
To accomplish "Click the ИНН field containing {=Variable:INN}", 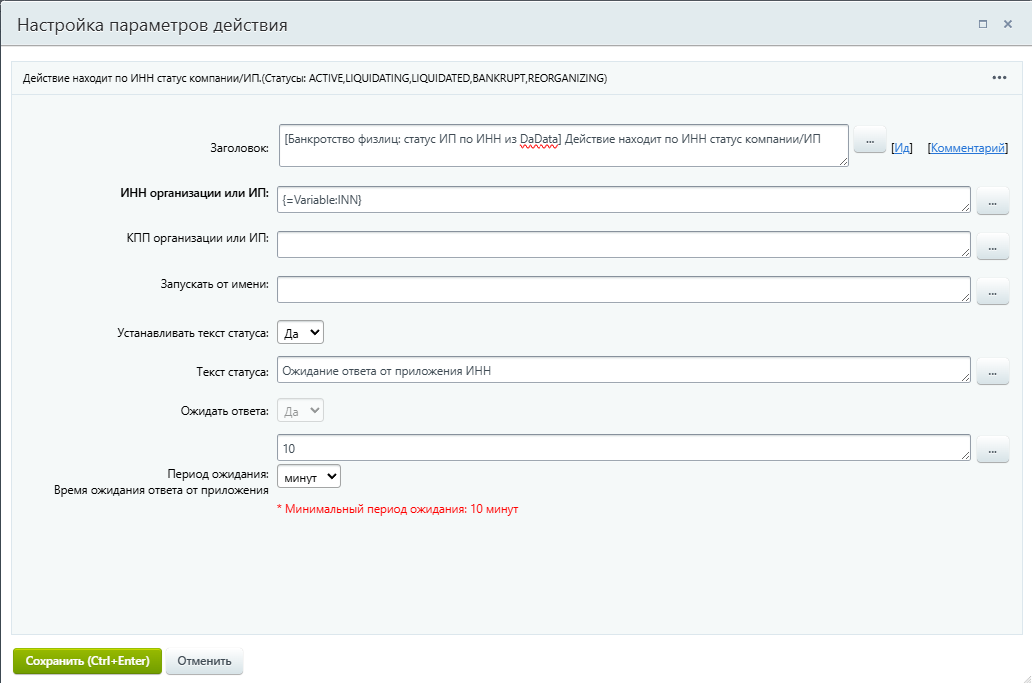I will pyautogui.click(x=623, y=200).
